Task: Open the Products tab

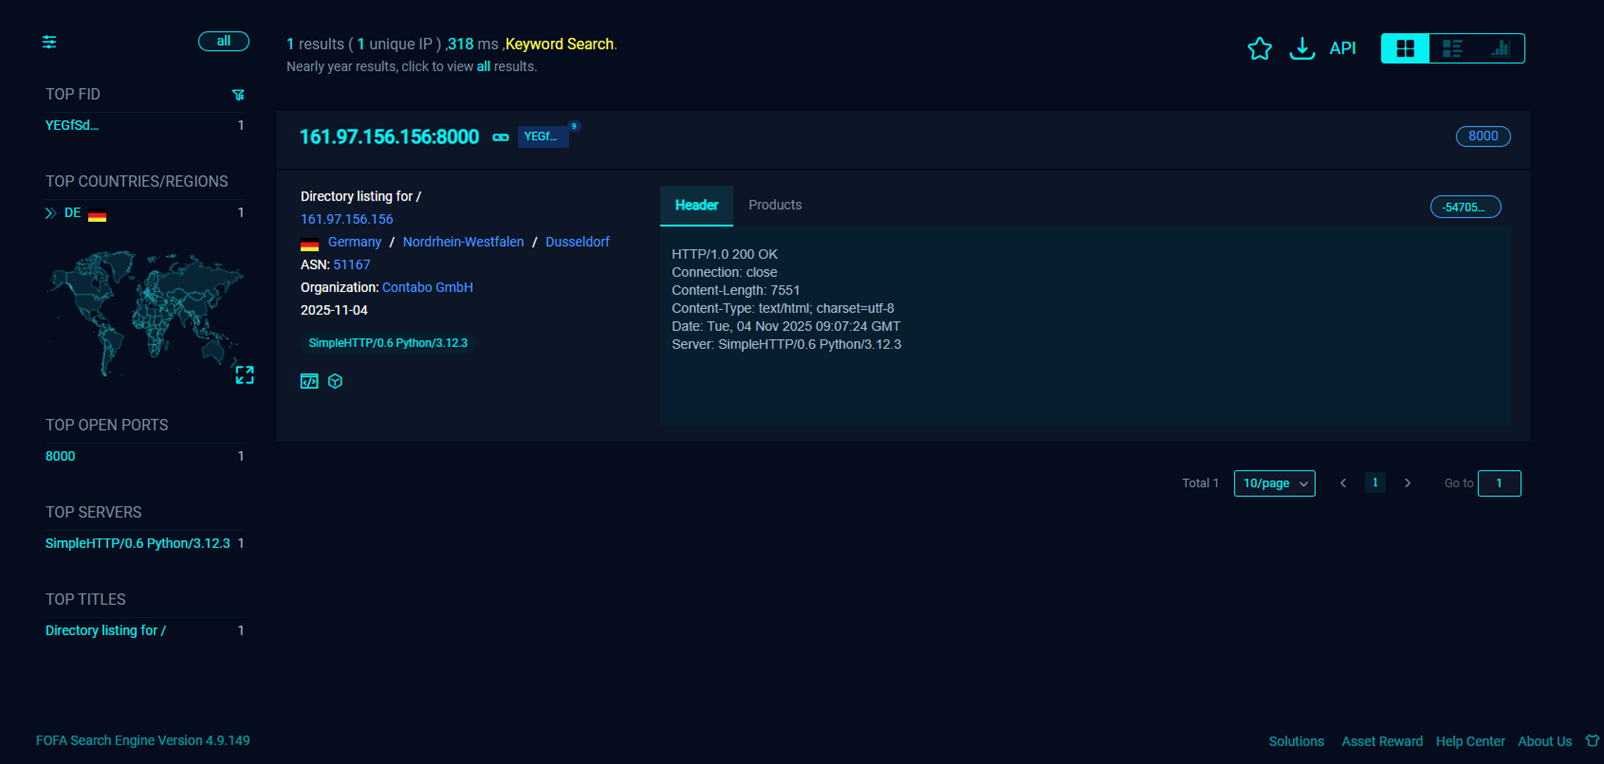Action: 774,205
